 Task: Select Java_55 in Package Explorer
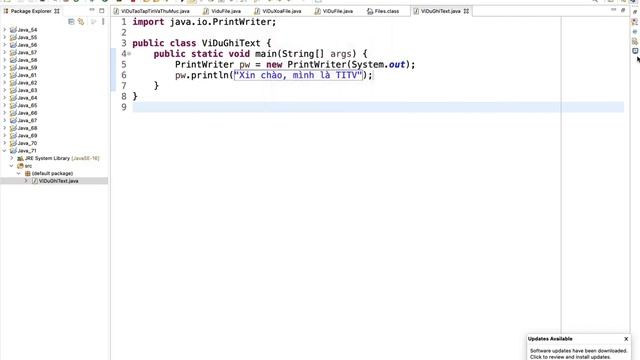click(x=27, y=38)
